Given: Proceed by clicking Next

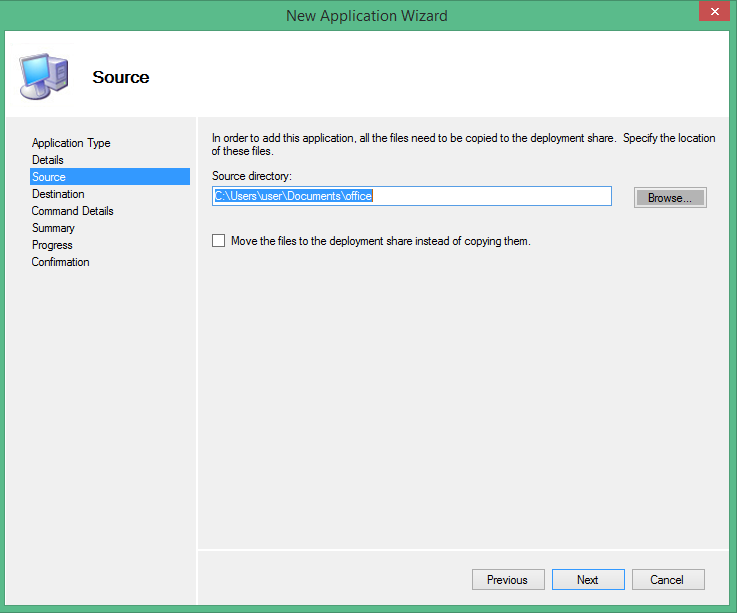Looking at the screenshot, I should click(588, 580).
